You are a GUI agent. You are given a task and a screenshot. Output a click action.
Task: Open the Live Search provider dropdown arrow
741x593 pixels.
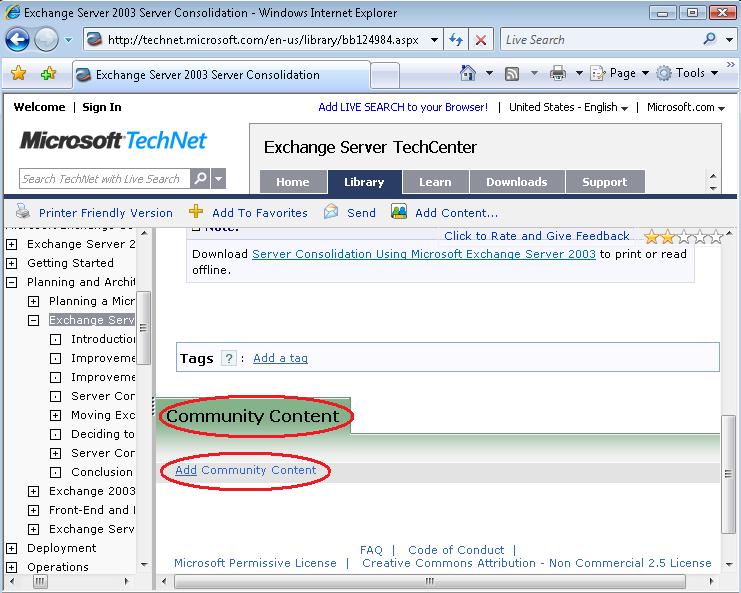(x=729, y=40)
